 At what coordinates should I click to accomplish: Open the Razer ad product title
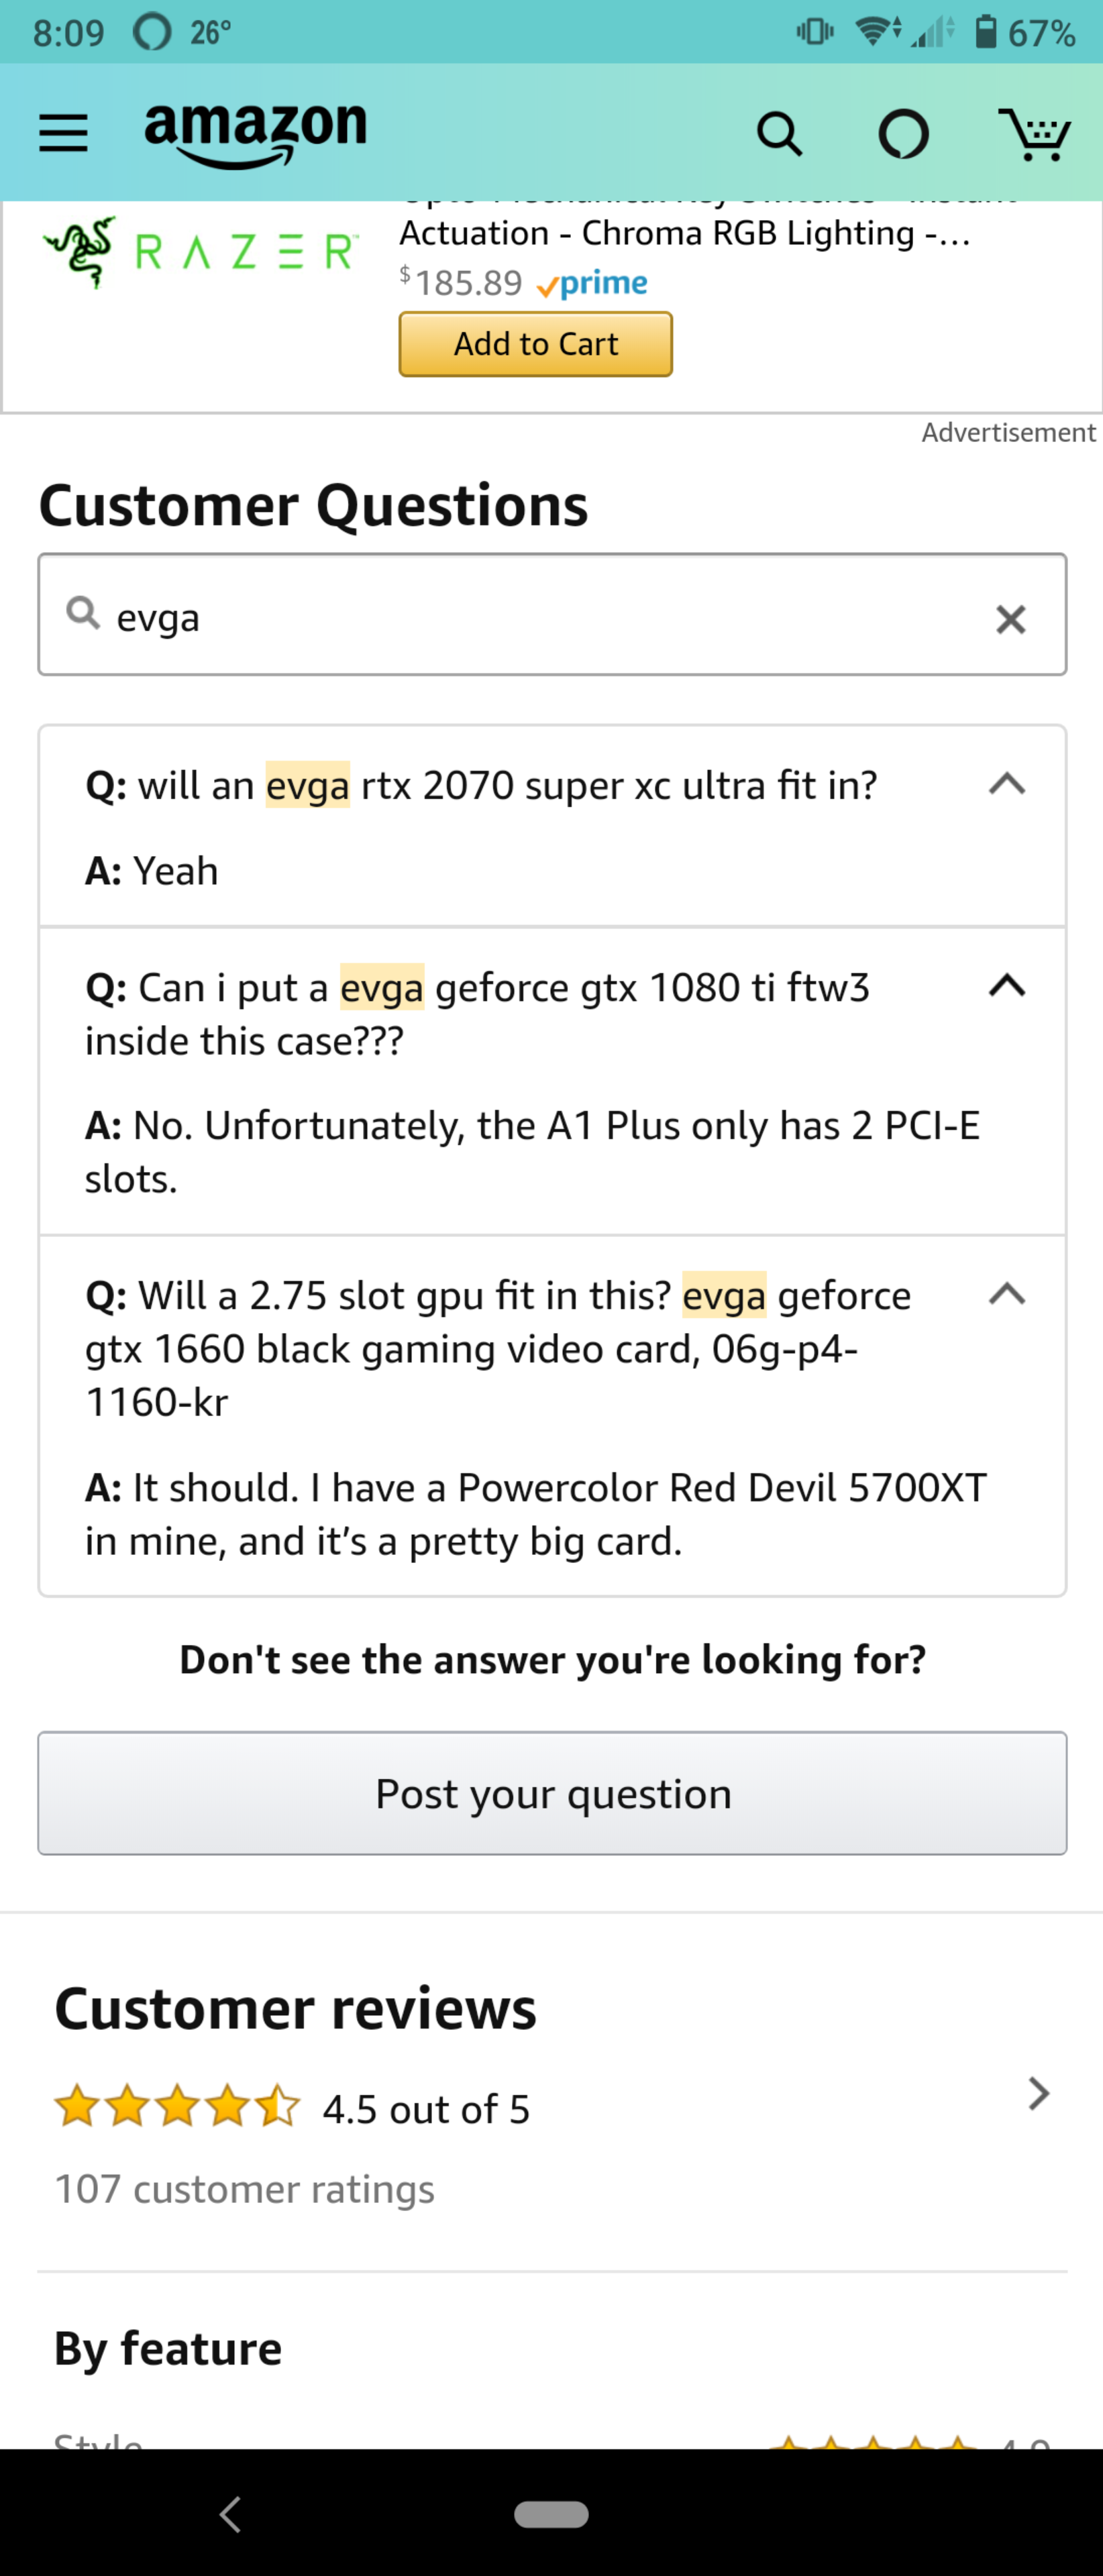pos(684,232)
